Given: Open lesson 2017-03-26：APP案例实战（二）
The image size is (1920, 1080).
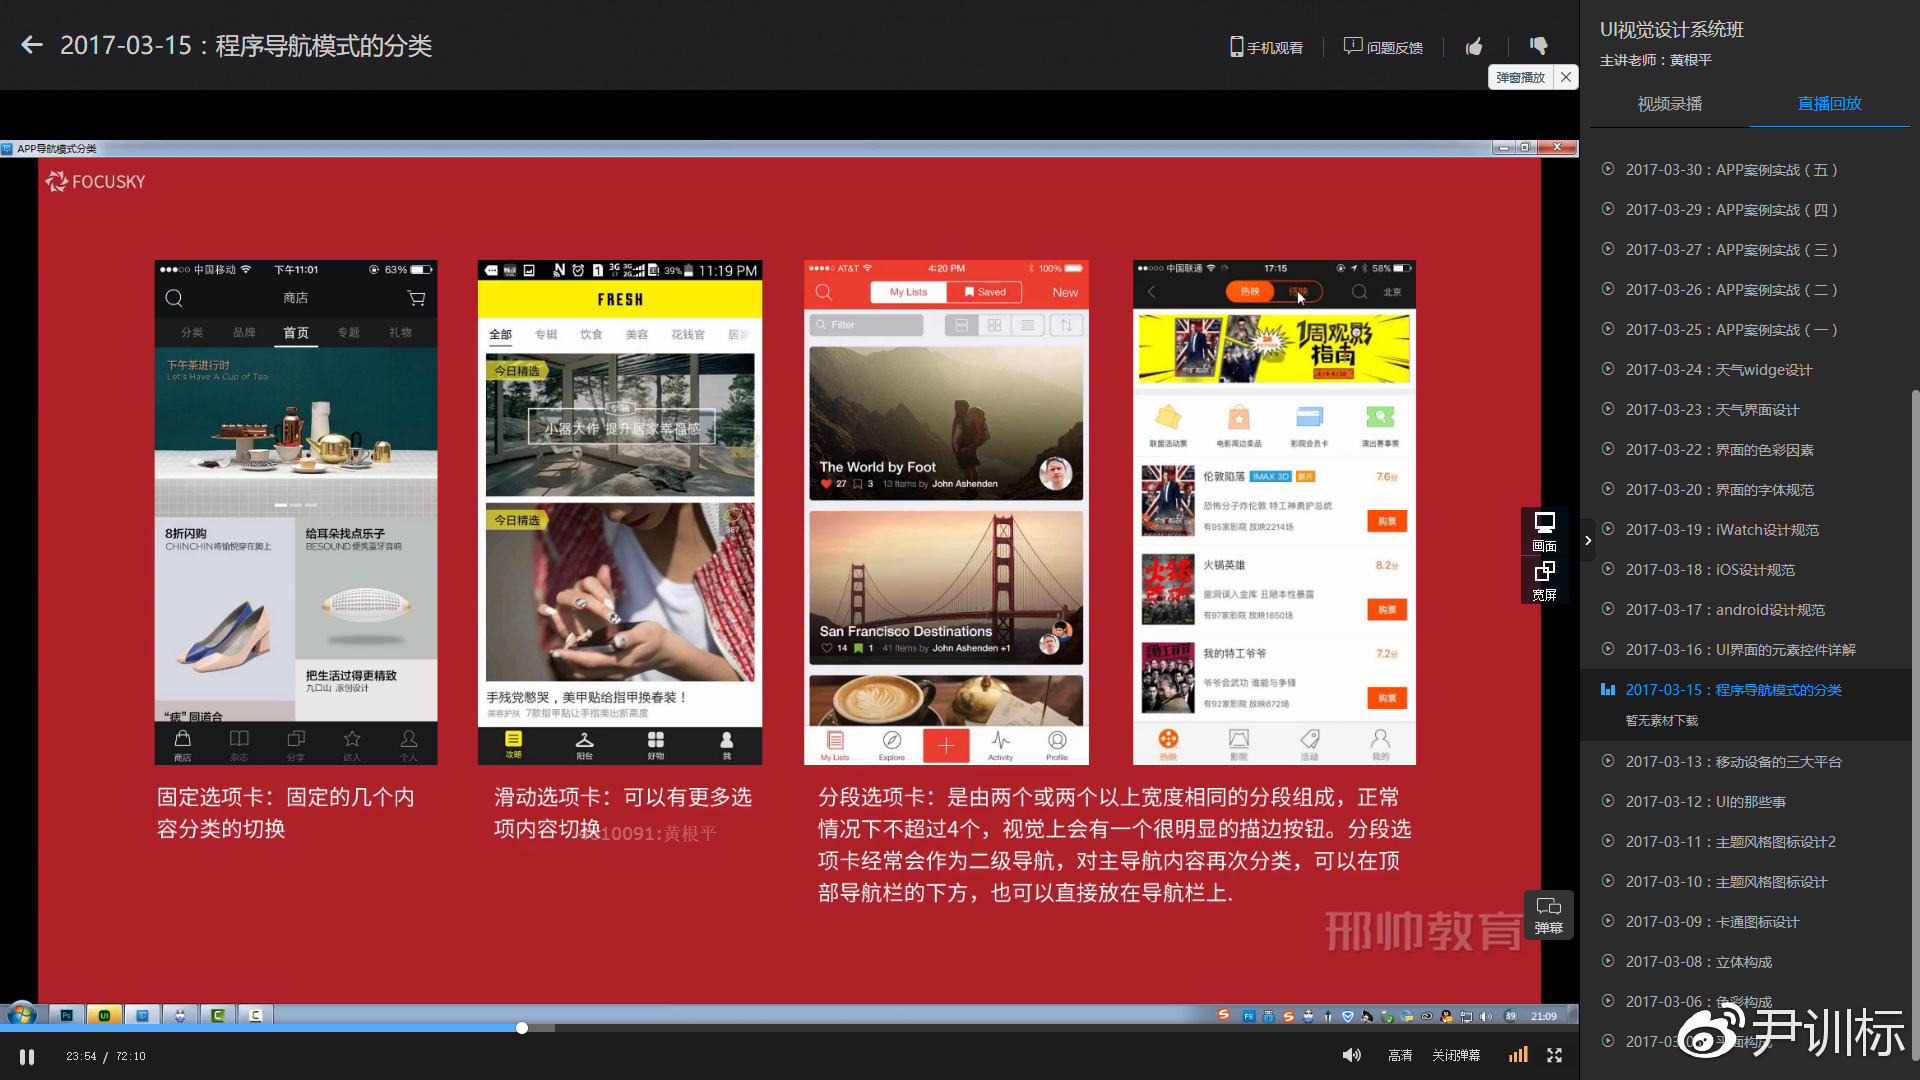Looking at the screenshot, I should pyautogui.click(x=1731, y=290).
